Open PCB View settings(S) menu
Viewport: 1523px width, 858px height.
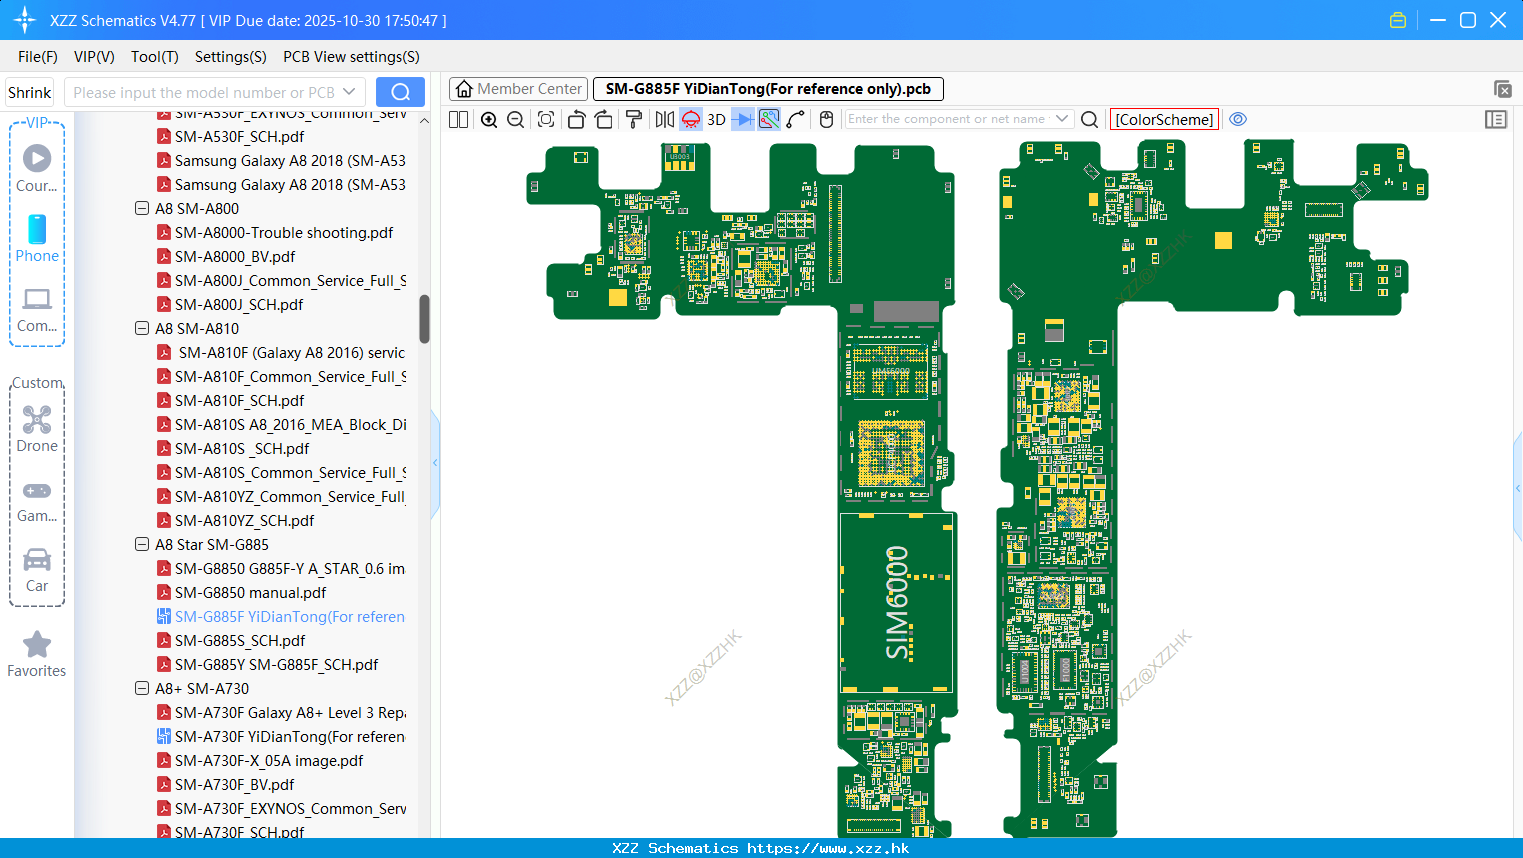click(351, 57)
